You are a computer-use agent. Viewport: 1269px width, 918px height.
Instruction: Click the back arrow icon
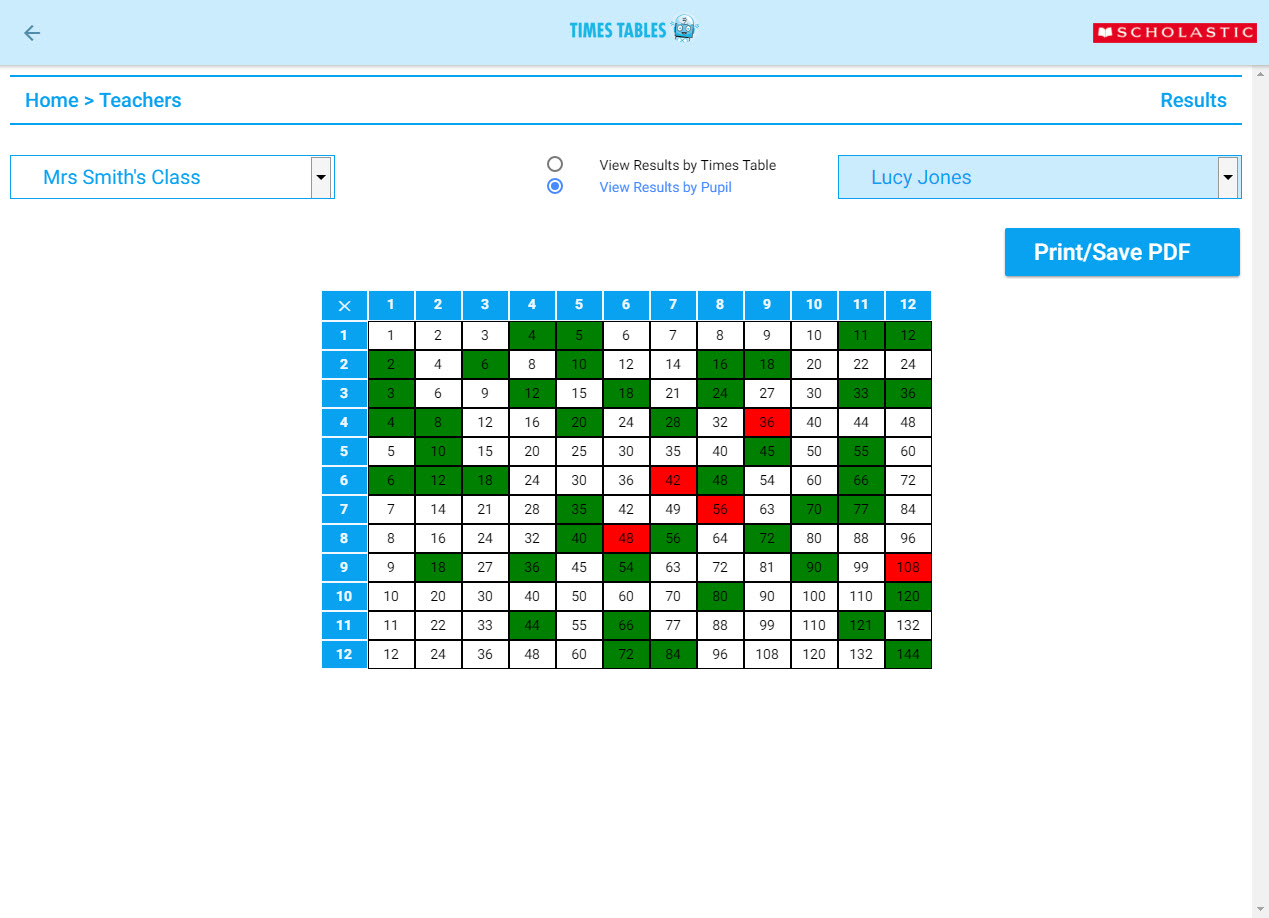tap(32, 33)
